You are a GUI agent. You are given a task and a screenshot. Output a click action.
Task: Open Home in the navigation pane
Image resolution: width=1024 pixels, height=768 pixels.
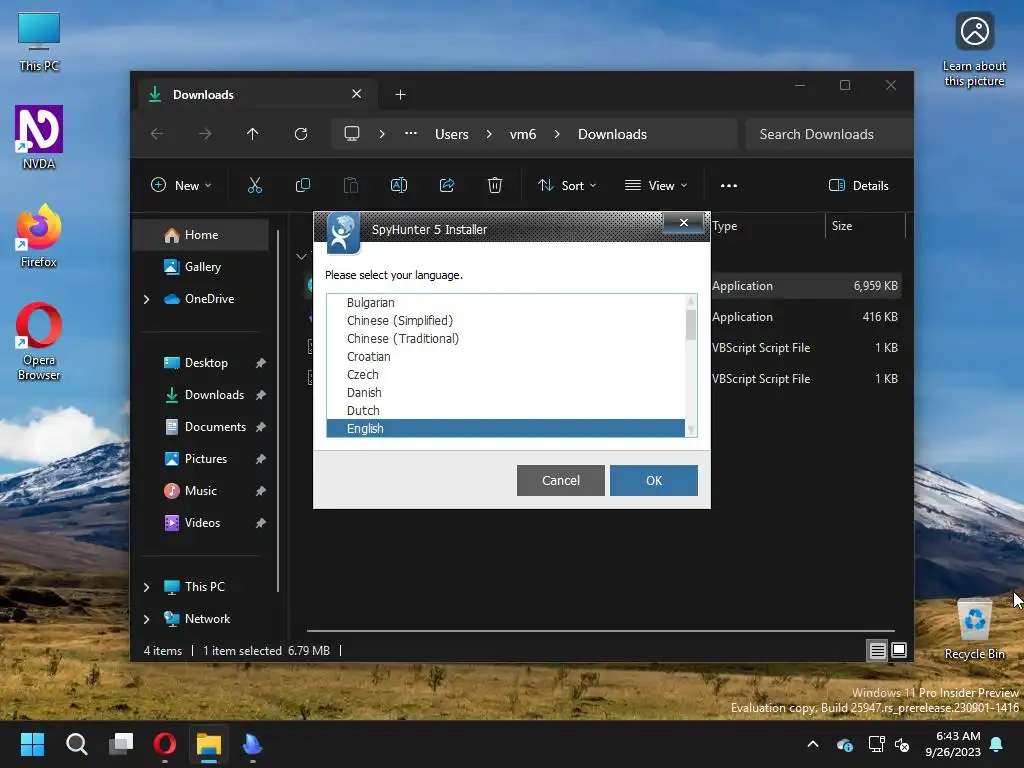click(200, 234)
